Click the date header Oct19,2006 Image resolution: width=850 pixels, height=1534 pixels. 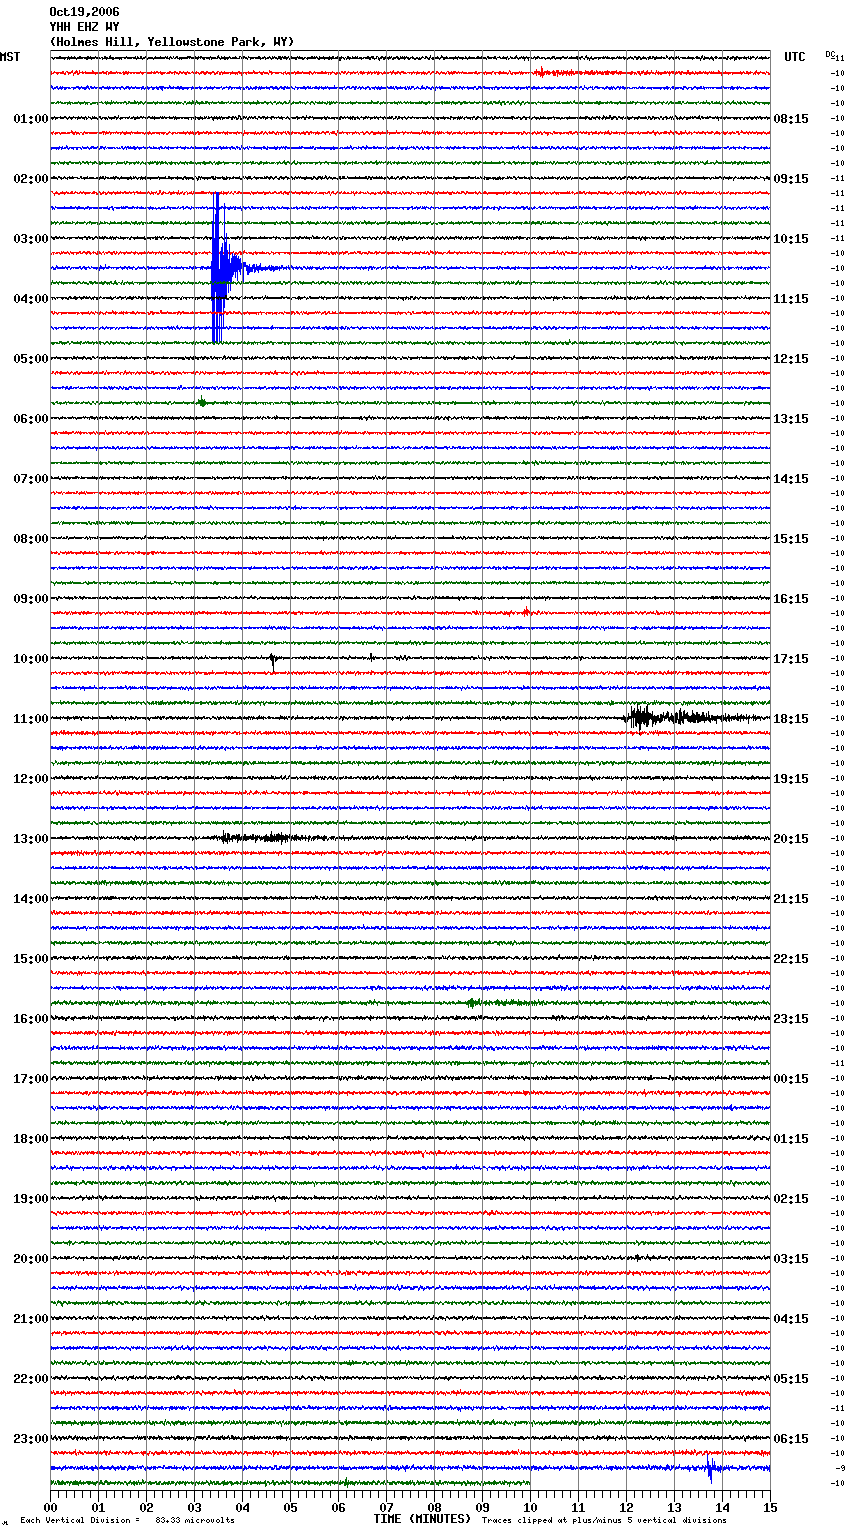[x=84, y=12]
